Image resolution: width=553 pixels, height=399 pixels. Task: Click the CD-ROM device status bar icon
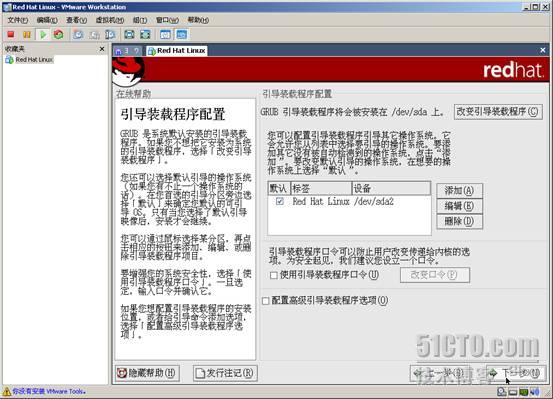[x=513, y=392]
